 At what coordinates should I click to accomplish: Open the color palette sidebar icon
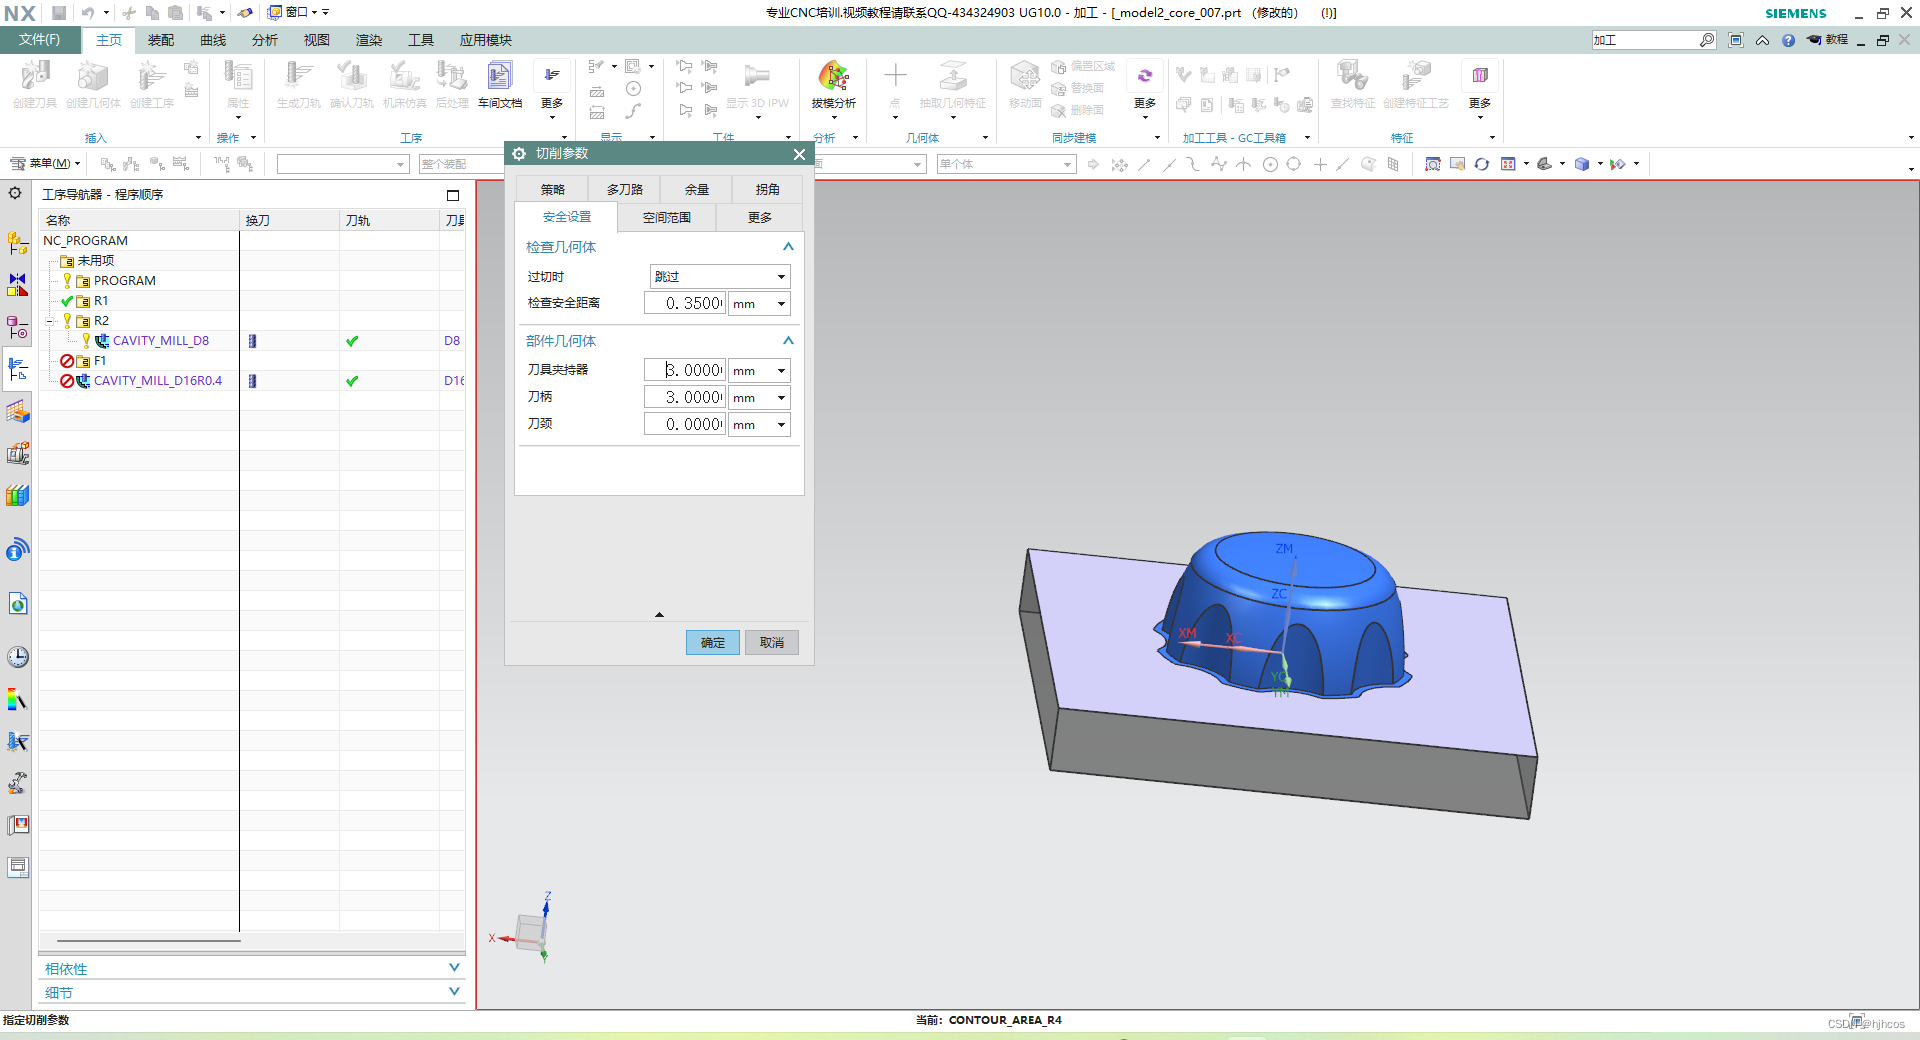point(17,699)
